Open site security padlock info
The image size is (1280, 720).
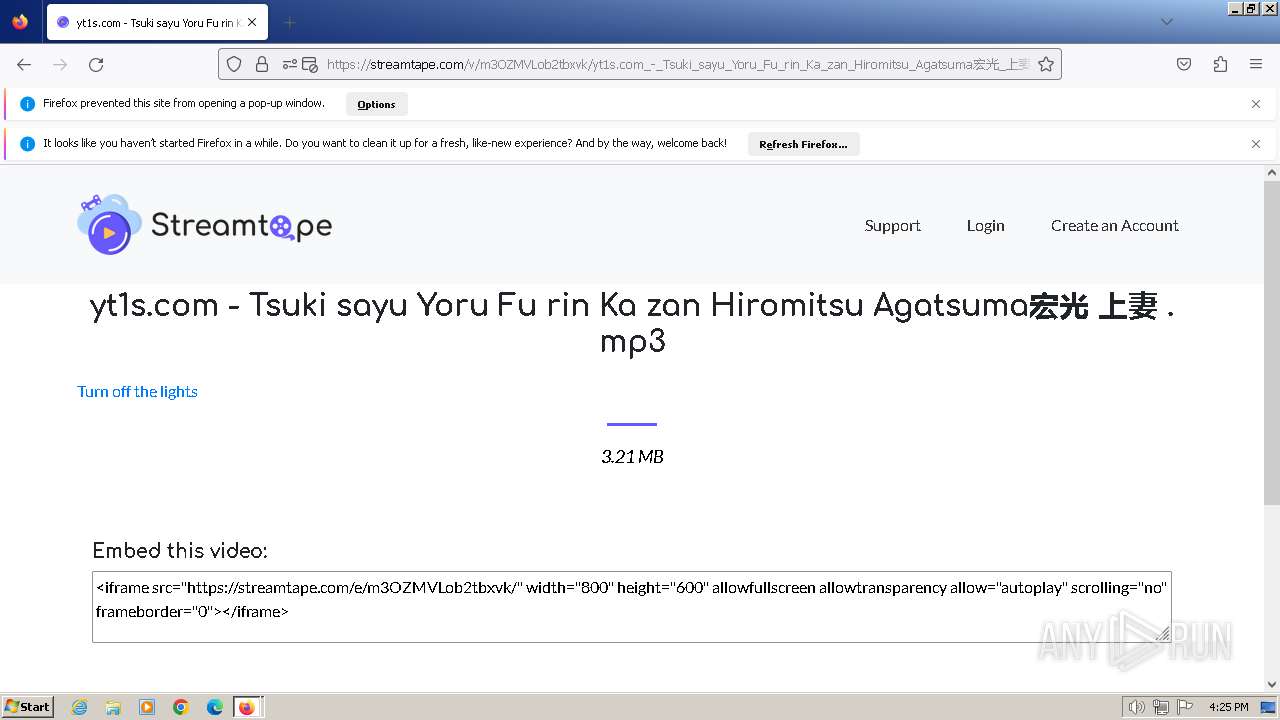262,64
